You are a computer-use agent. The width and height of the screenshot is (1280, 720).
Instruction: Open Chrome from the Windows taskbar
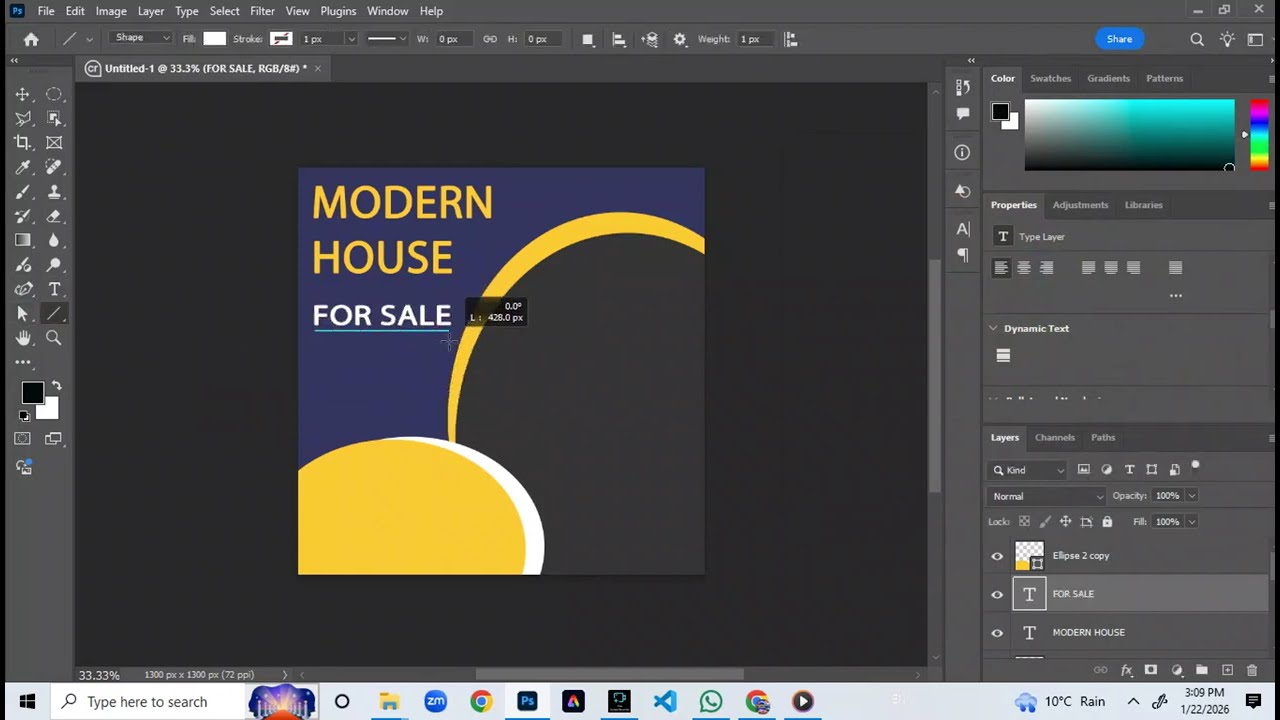point(481,701)
